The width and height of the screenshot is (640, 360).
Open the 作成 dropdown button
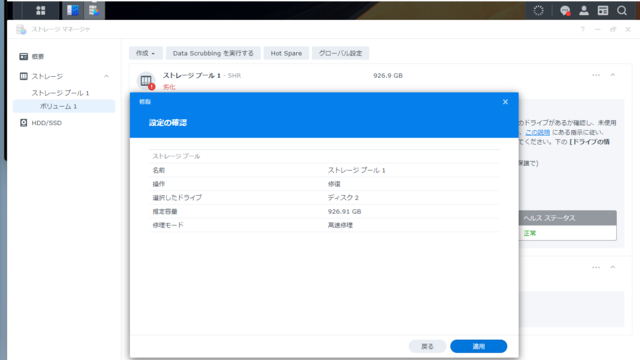coord(146,53)
